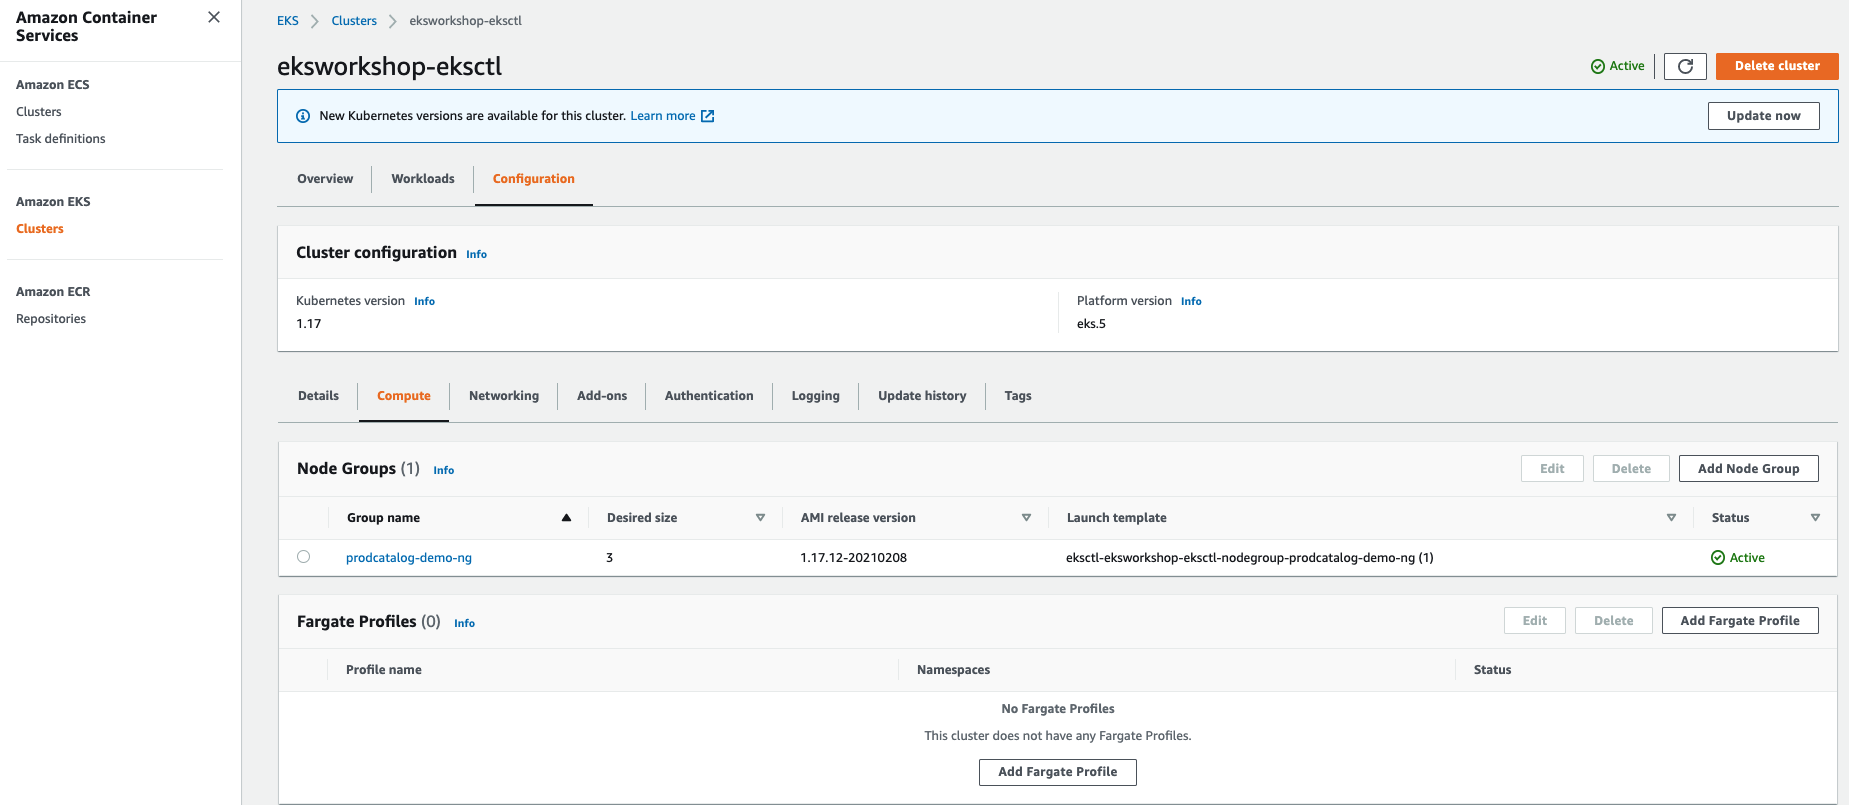
Task: Open the Details sub-tab
Action: (318, 396)
